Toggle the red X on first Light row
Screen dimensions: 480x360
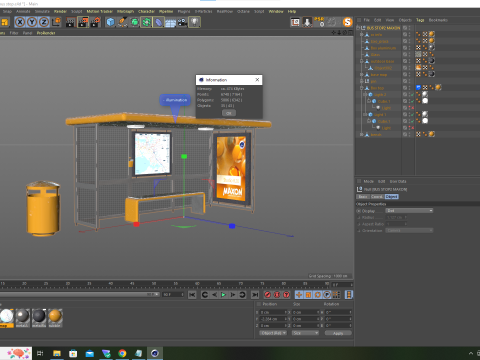pyautogui.click(x=412, y=108)
